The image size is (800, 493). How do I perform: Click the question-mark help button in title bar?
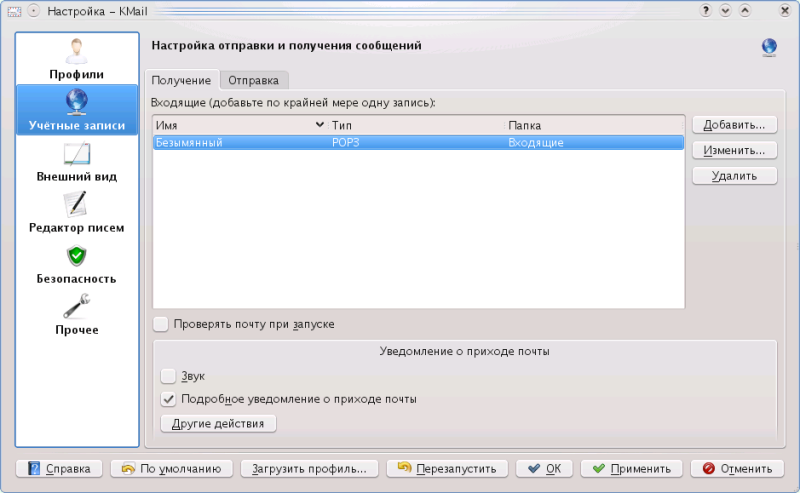(x=706, y=11)
